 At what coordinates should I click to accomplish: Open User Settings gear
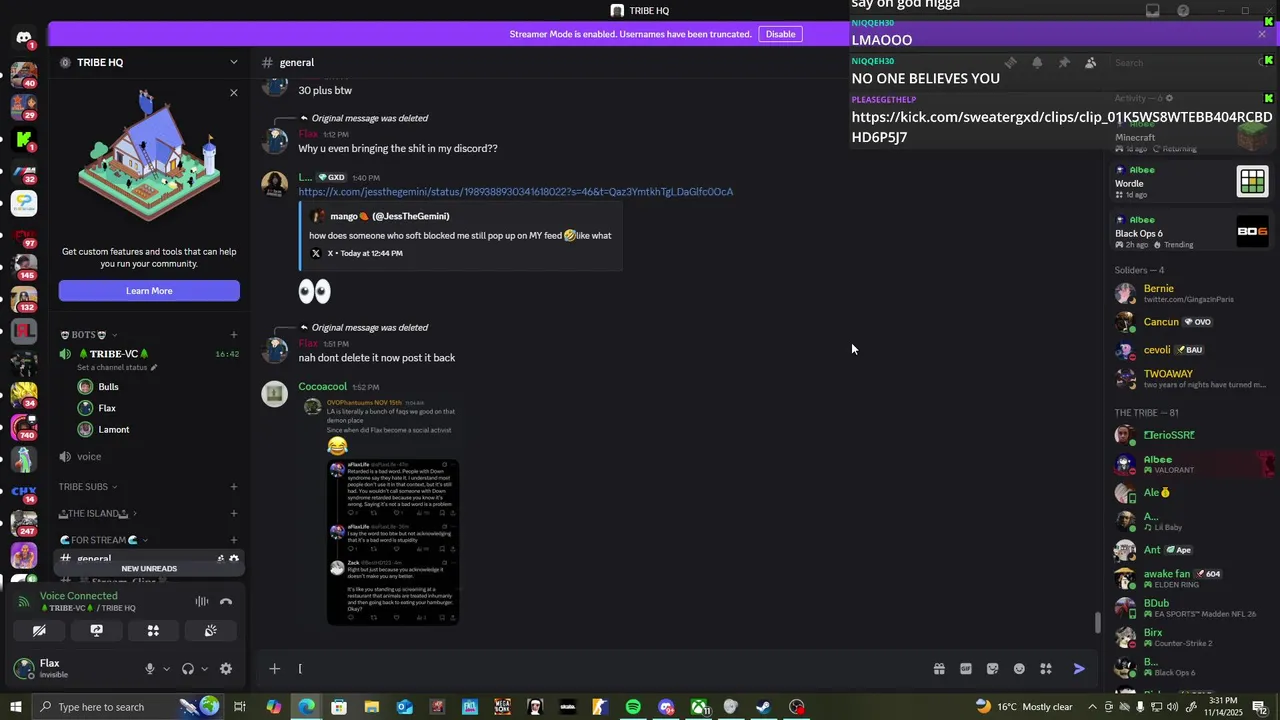226,669
